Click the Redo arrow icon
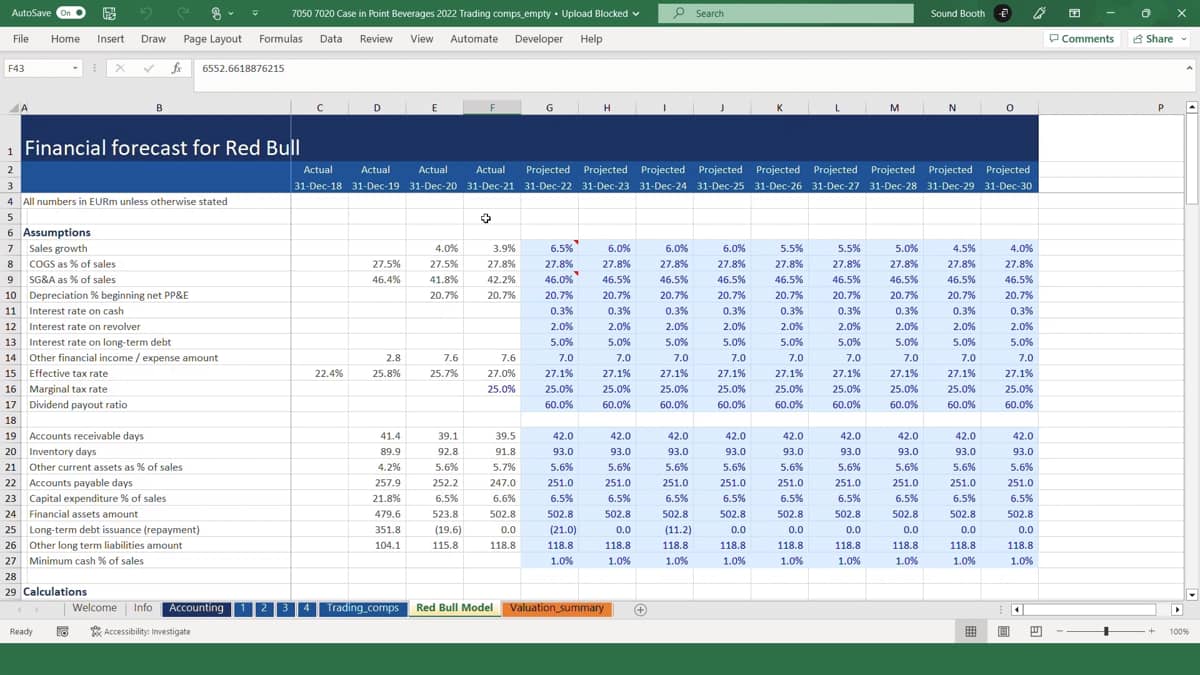The width and height of the screenshot is (1200, 675). 183,13
